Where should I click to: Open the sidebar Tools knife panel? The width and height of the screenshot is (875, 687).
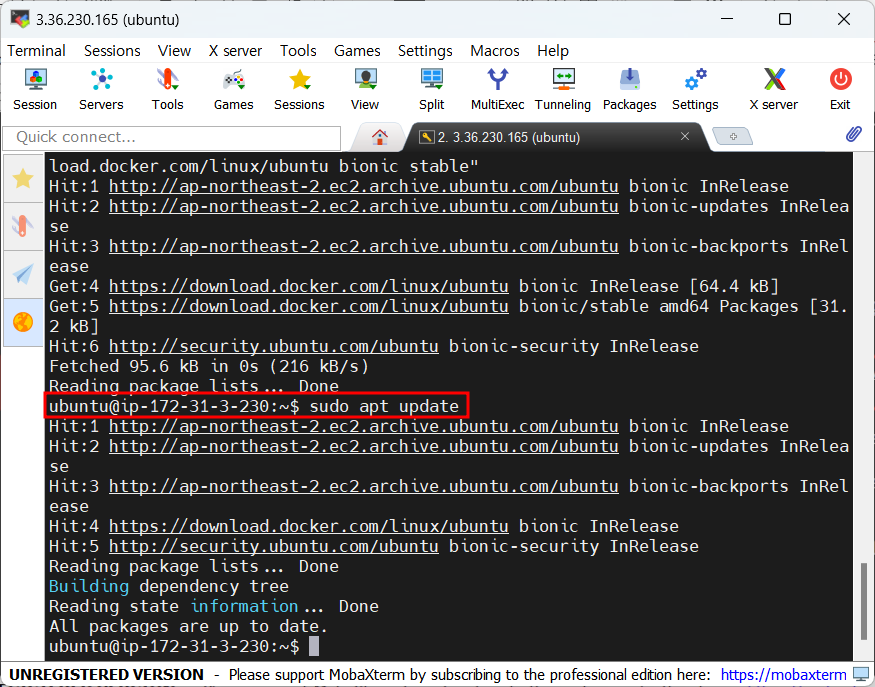[x=23, y=226]
